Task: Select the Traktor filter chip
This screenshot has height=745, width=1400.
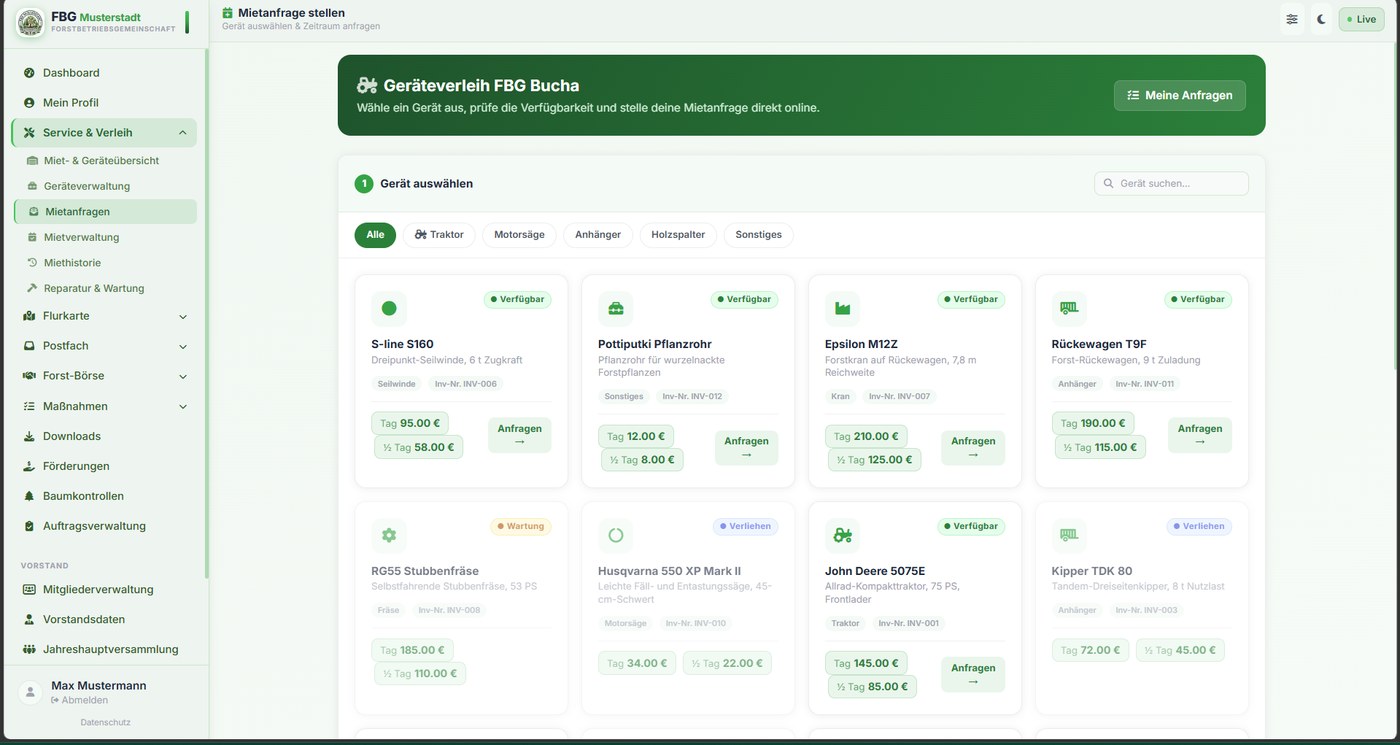Action: click(439, 235)
